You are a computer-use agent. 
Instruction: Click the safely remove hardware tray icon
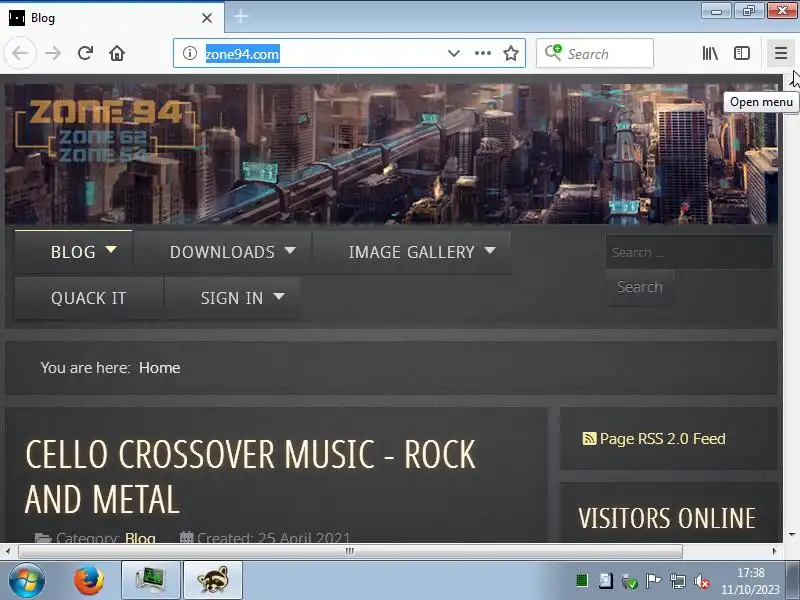(630, 581)
